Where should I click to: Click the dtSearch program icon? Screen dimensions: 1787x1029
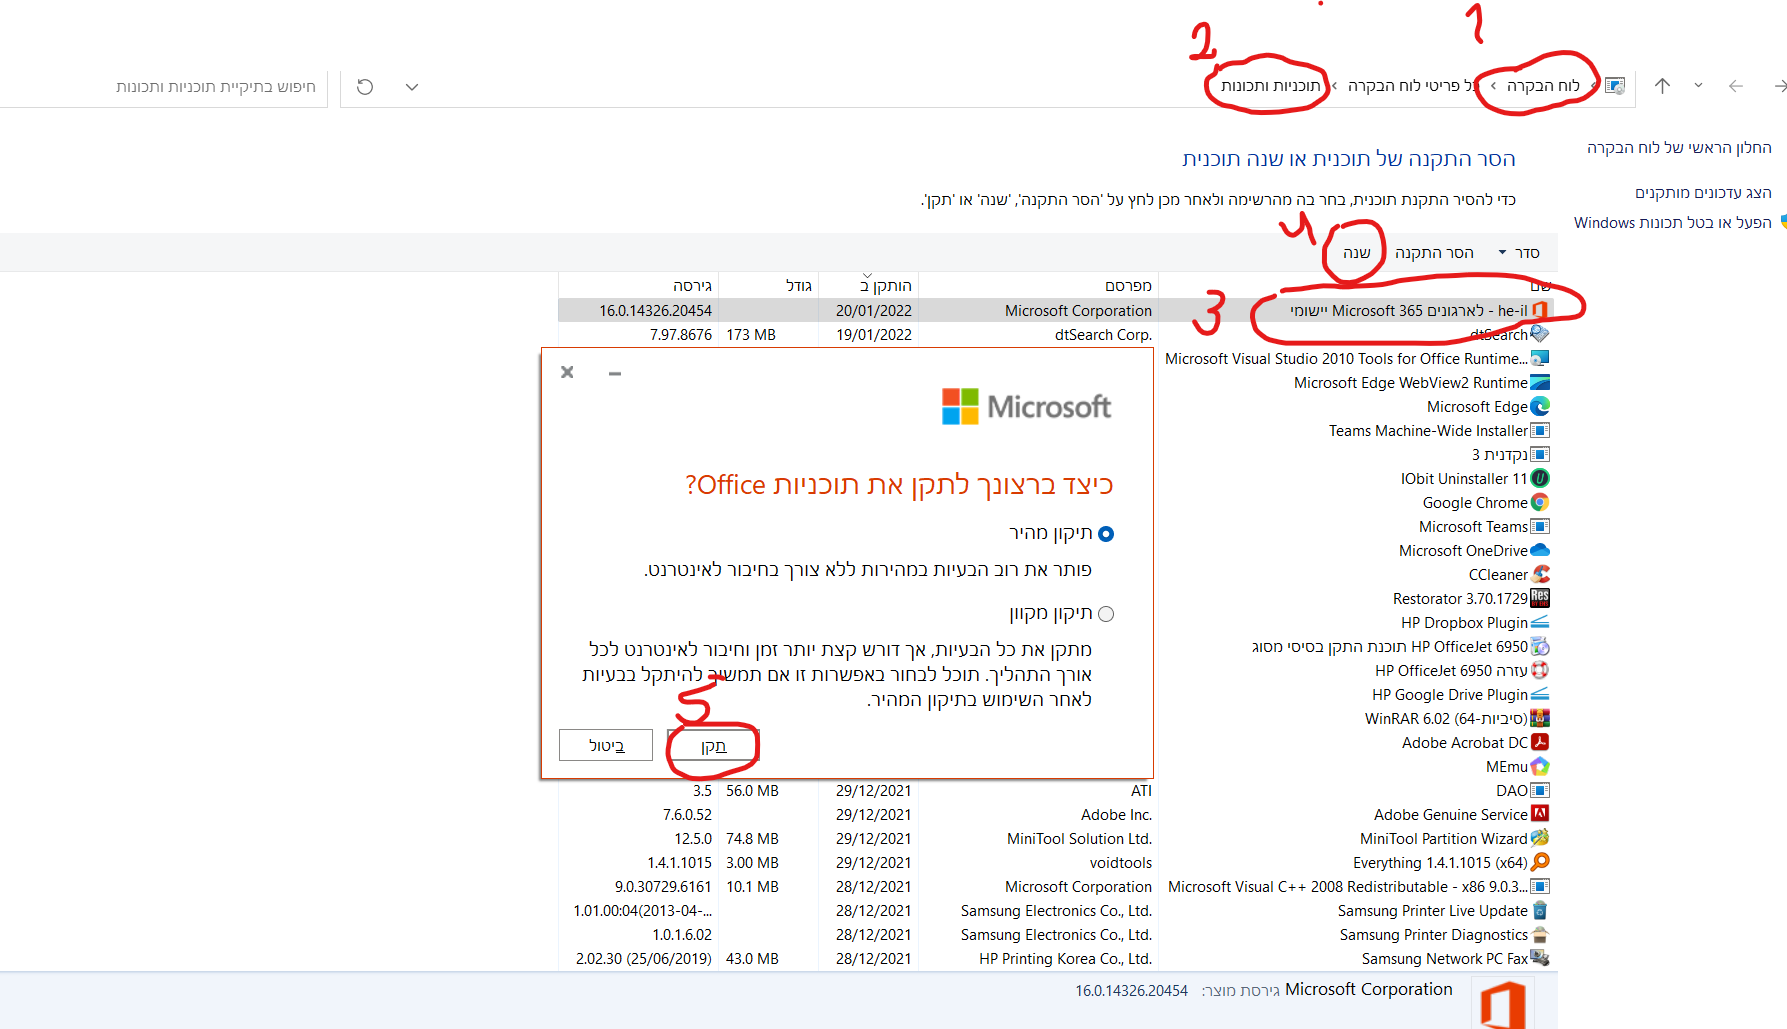1540,334
